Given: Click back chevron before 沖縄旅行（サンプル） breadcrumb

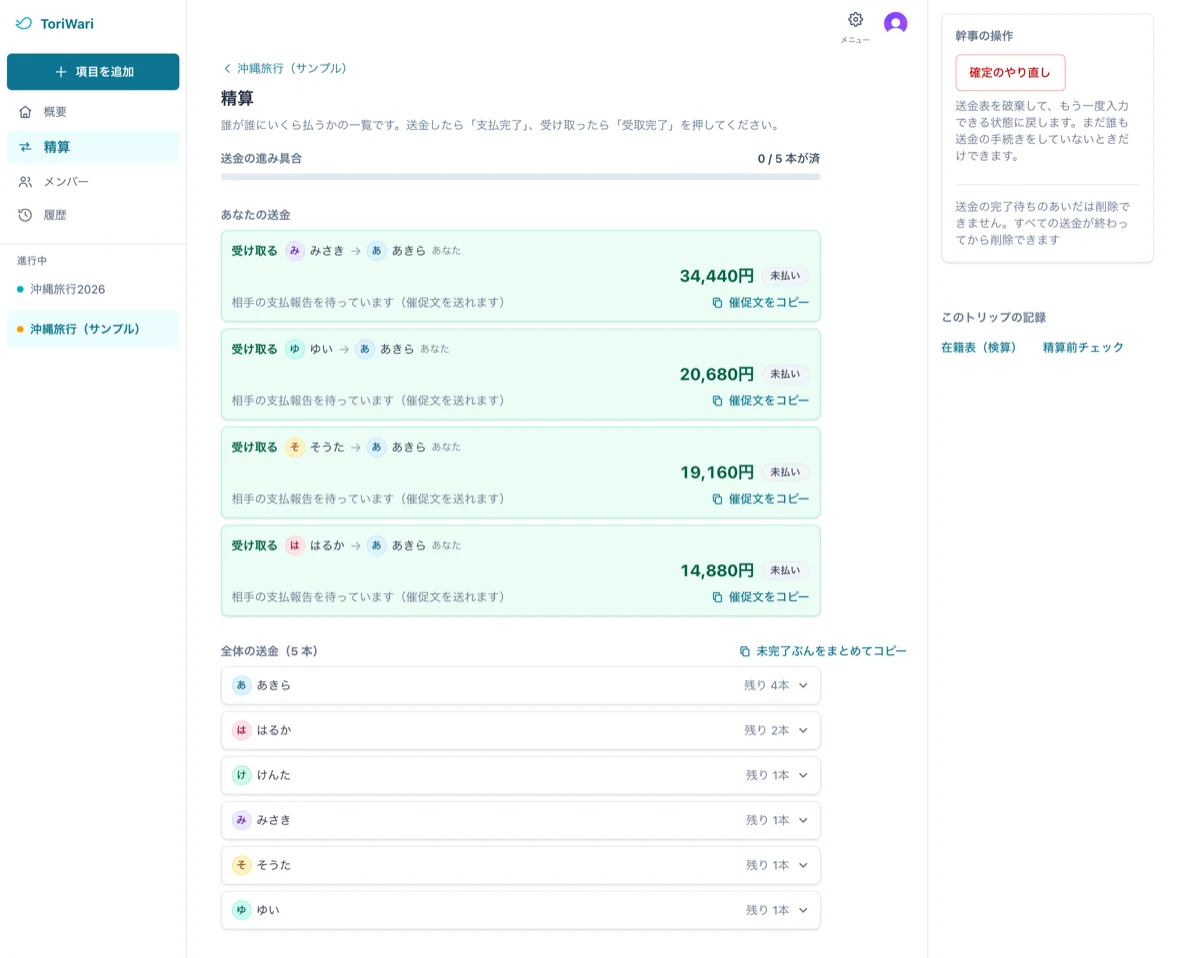Looking at the screenshot, I should (227, 69).
